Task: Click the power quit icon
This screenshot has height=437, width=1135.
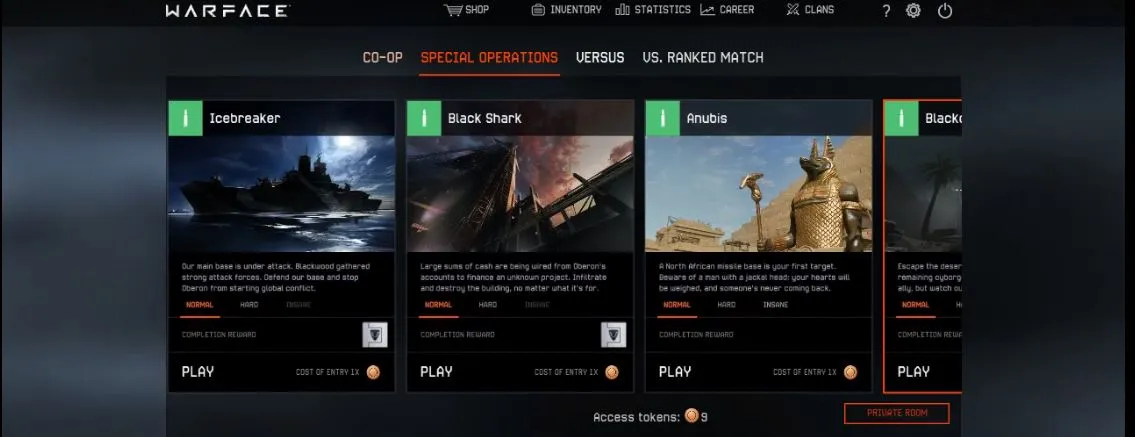Action: click(945, 11)
